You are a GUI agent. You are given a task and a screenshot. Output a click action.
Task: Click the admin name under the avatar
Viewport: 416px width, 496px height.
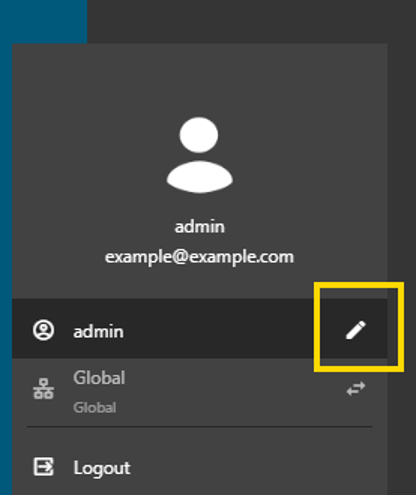(199, 227)
